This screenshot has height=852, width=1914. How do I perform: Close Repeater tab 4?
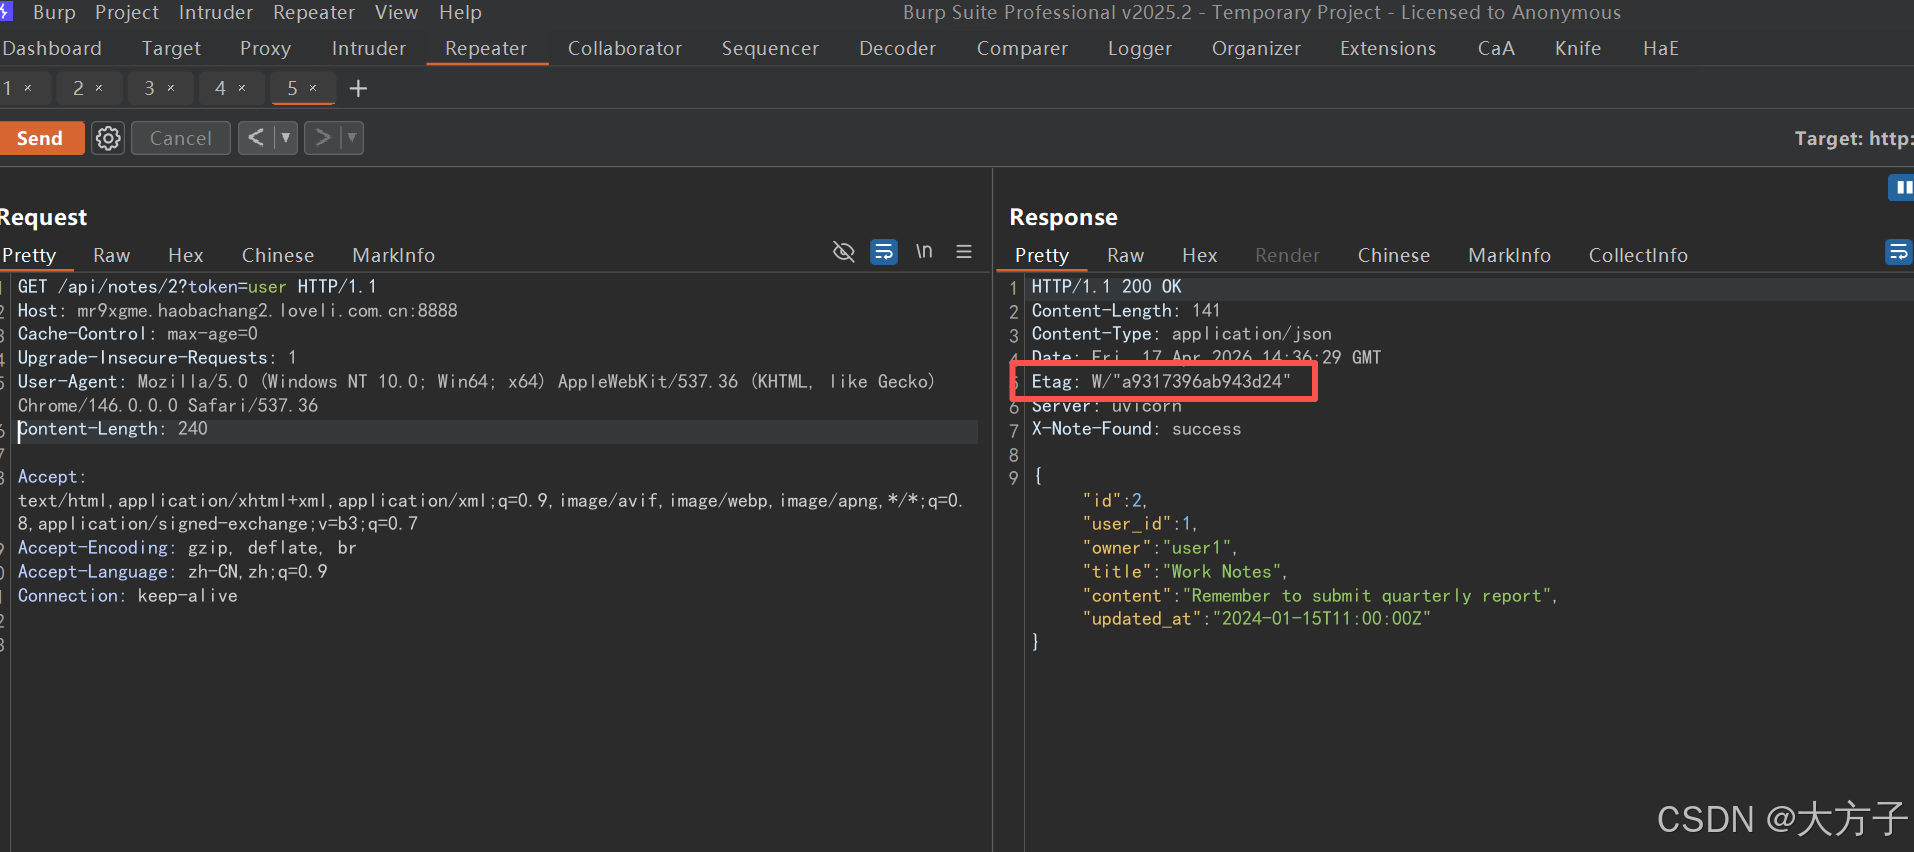[242, 88]
